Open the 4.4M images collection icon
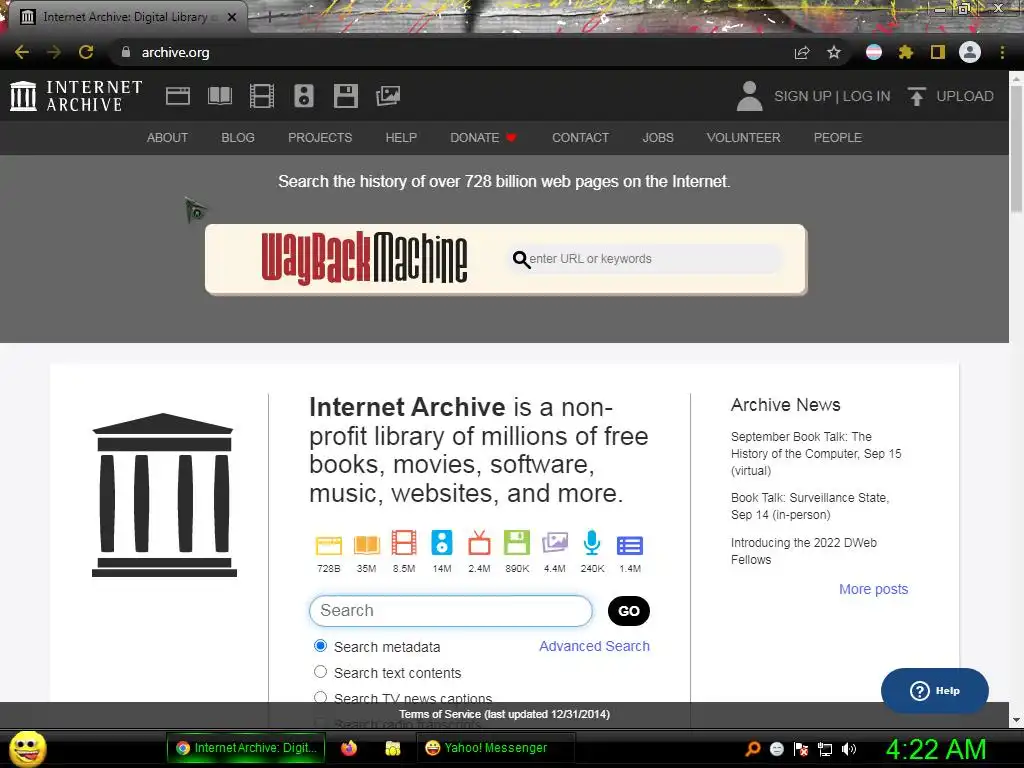 554,543
